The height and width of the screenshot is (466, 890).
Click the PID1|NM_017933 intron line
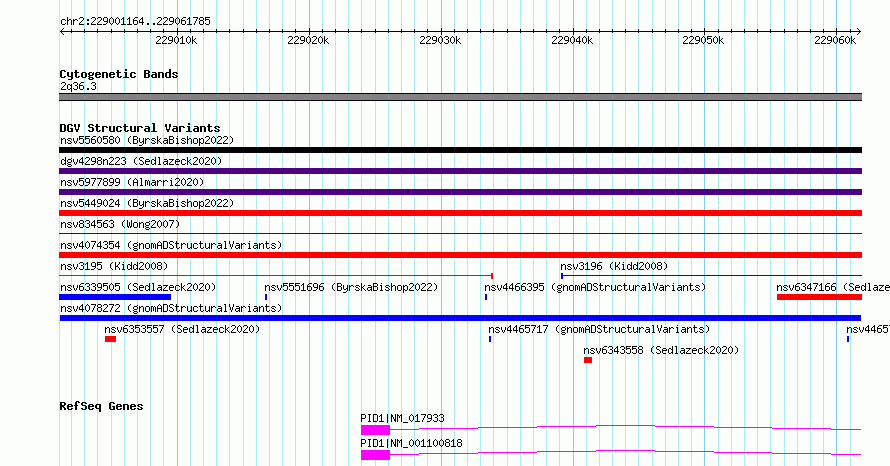point(625,427)
